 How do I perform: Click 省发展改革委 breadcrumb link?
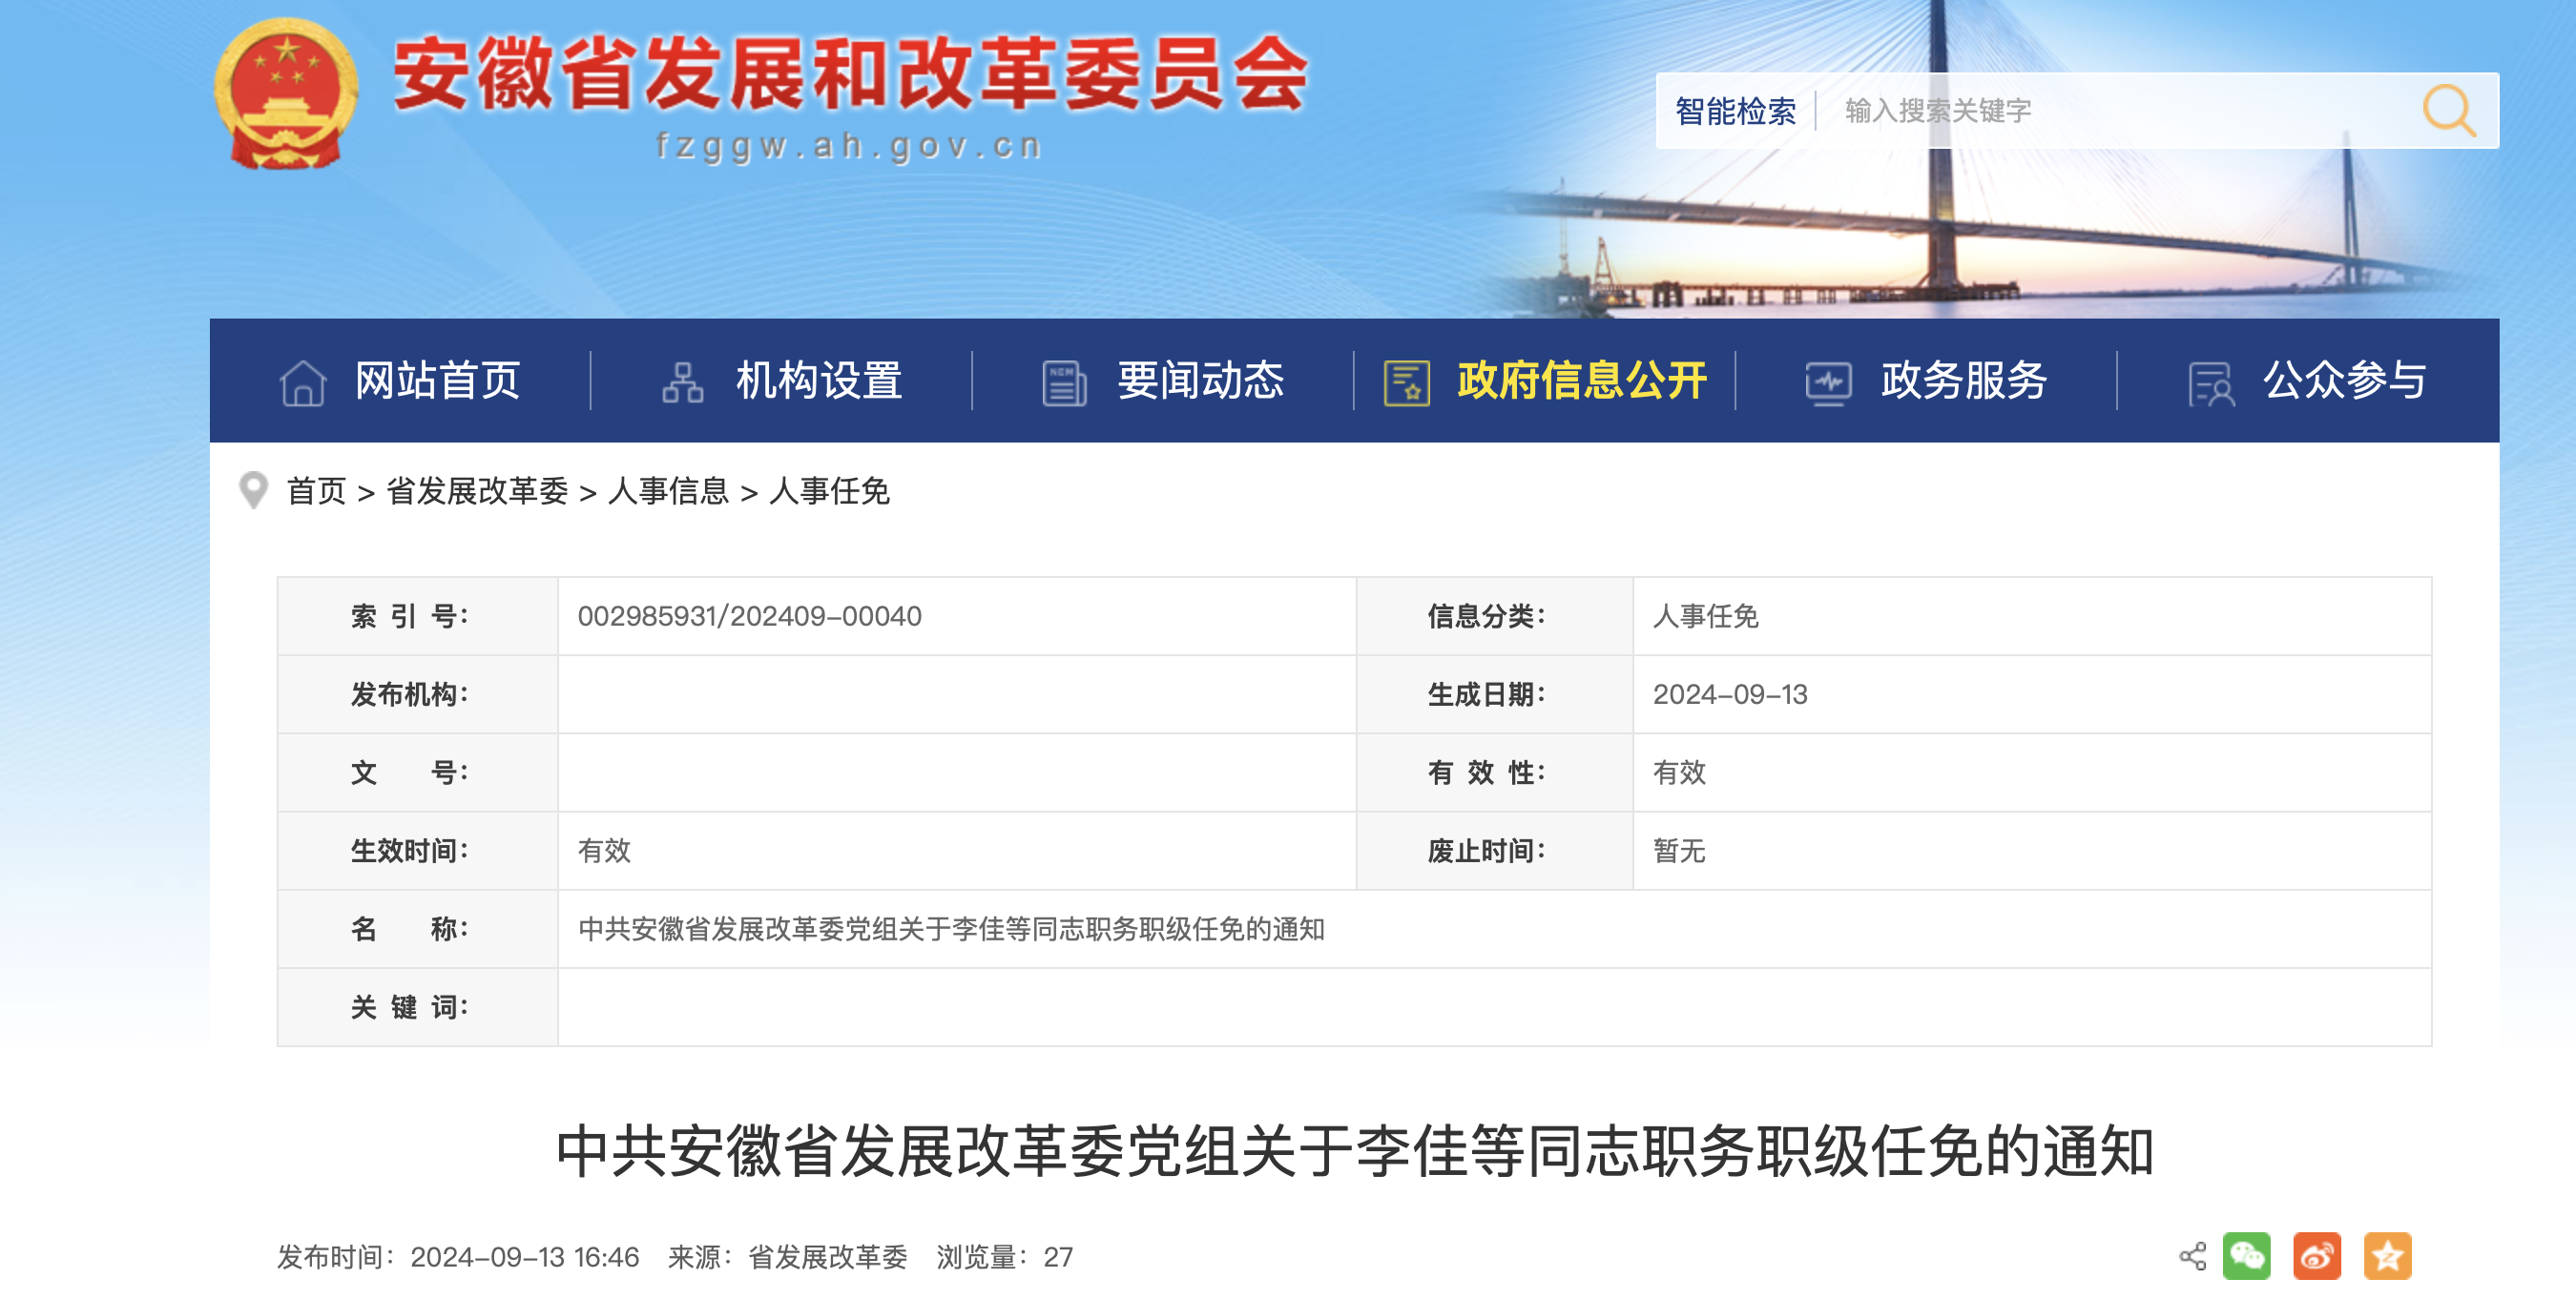pyautogui.click(x=477, y=491)
